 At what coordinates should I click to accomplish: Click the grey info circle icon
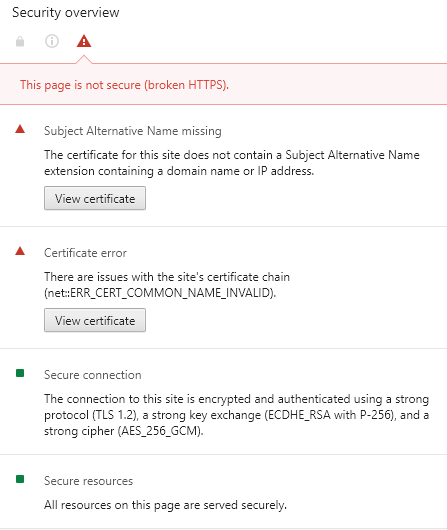point(52,41)
